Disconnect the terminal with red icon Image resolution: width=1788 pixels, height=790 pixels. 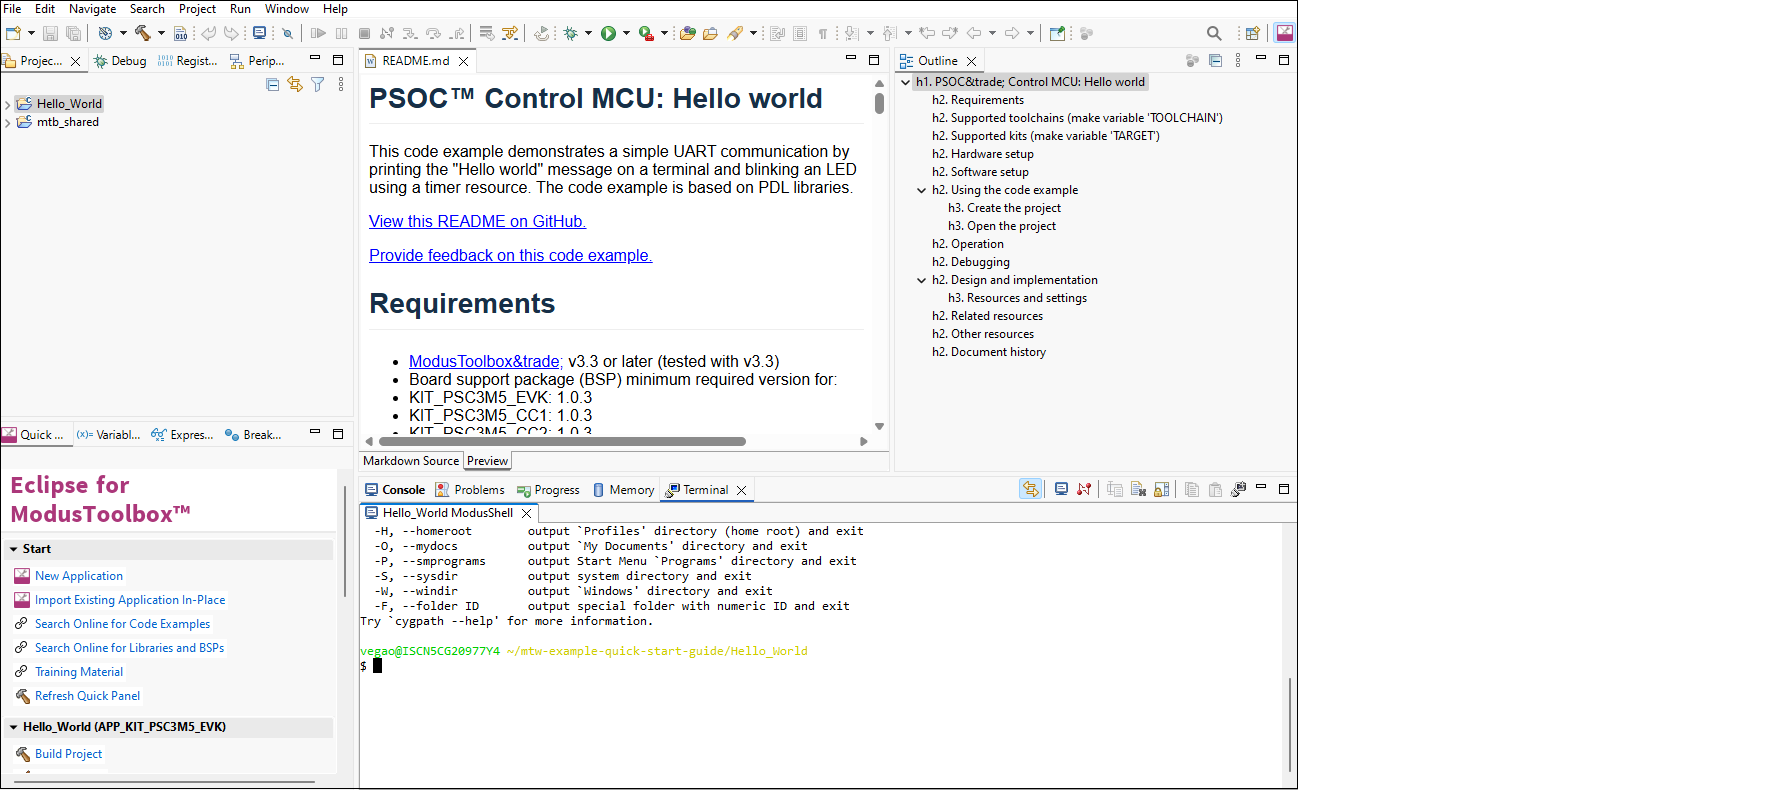point(1084,489)
